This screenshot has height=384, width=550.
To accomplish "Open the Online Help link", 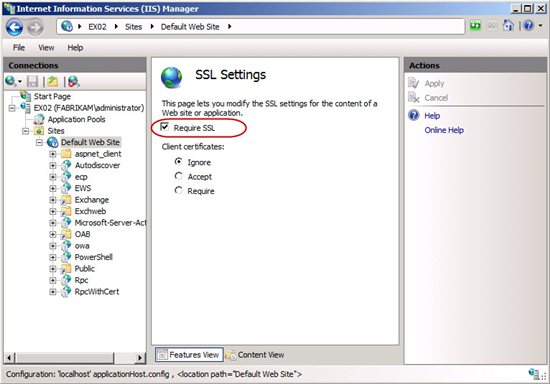I will pyautogui.click(x=444, y=130).
